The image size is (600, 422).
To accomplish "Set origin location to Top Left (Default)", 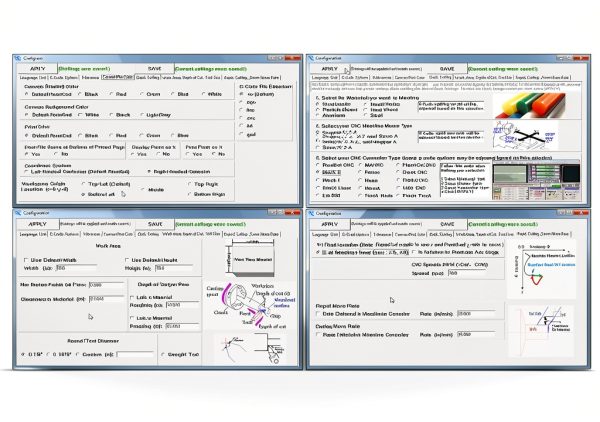I will (106, 184).
